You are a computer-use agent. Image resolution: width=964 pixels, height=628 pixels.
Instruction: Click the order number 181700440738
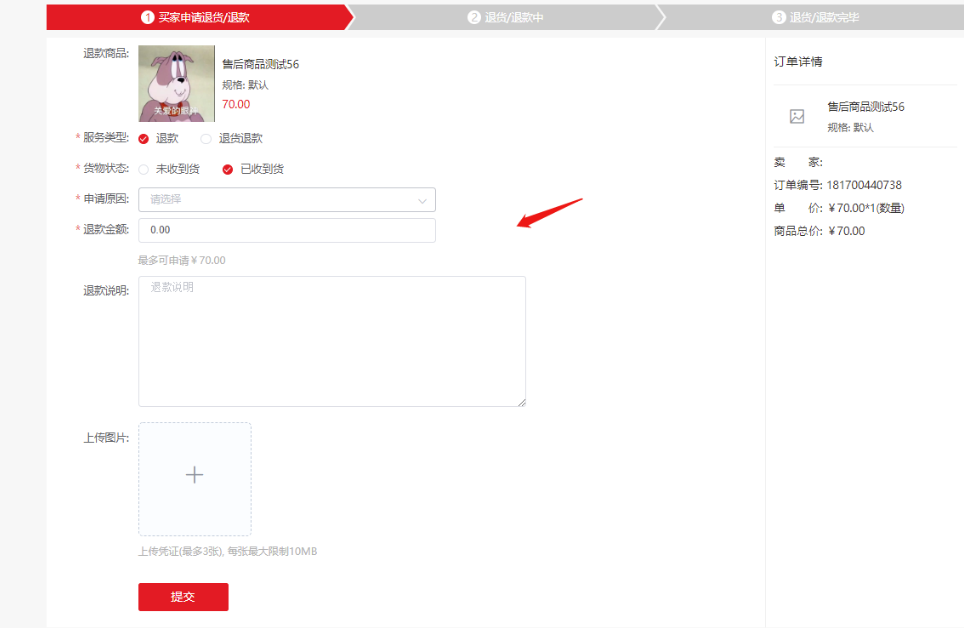pyautogui.click(x=864, y=185)
